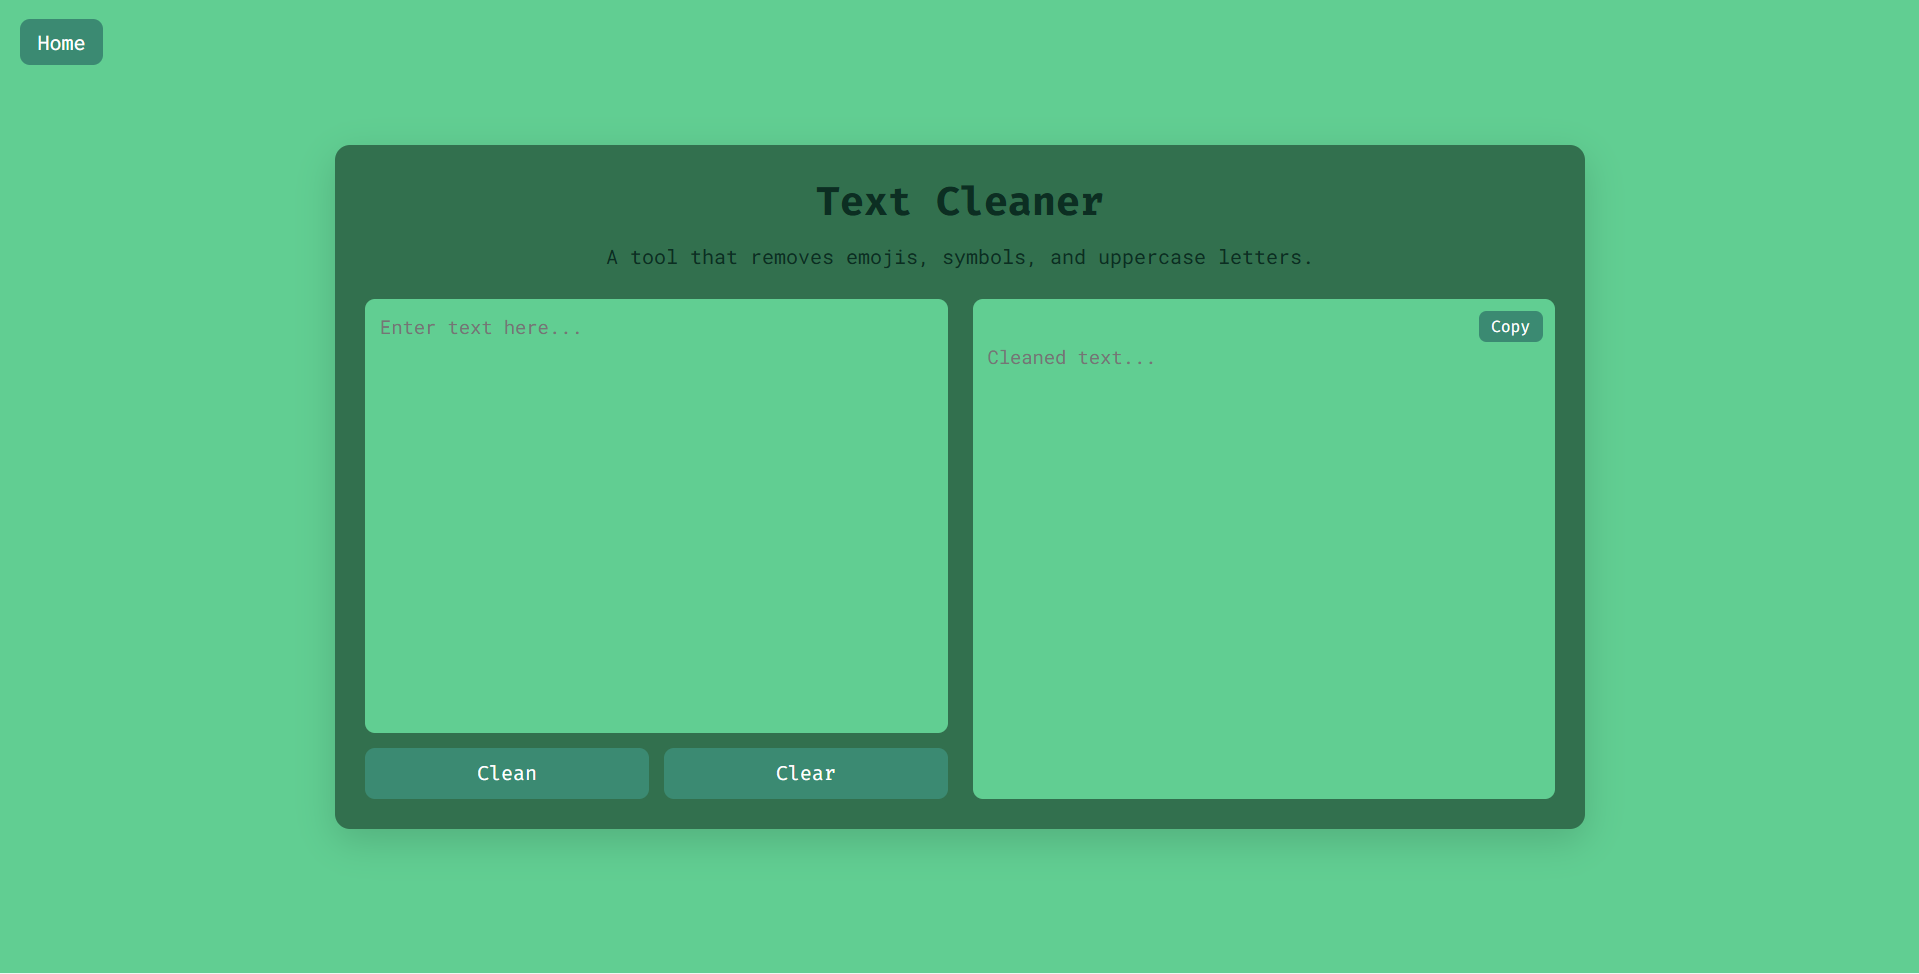Click the tool description subtitle text
1919x974 pixels.
point(959,258)
